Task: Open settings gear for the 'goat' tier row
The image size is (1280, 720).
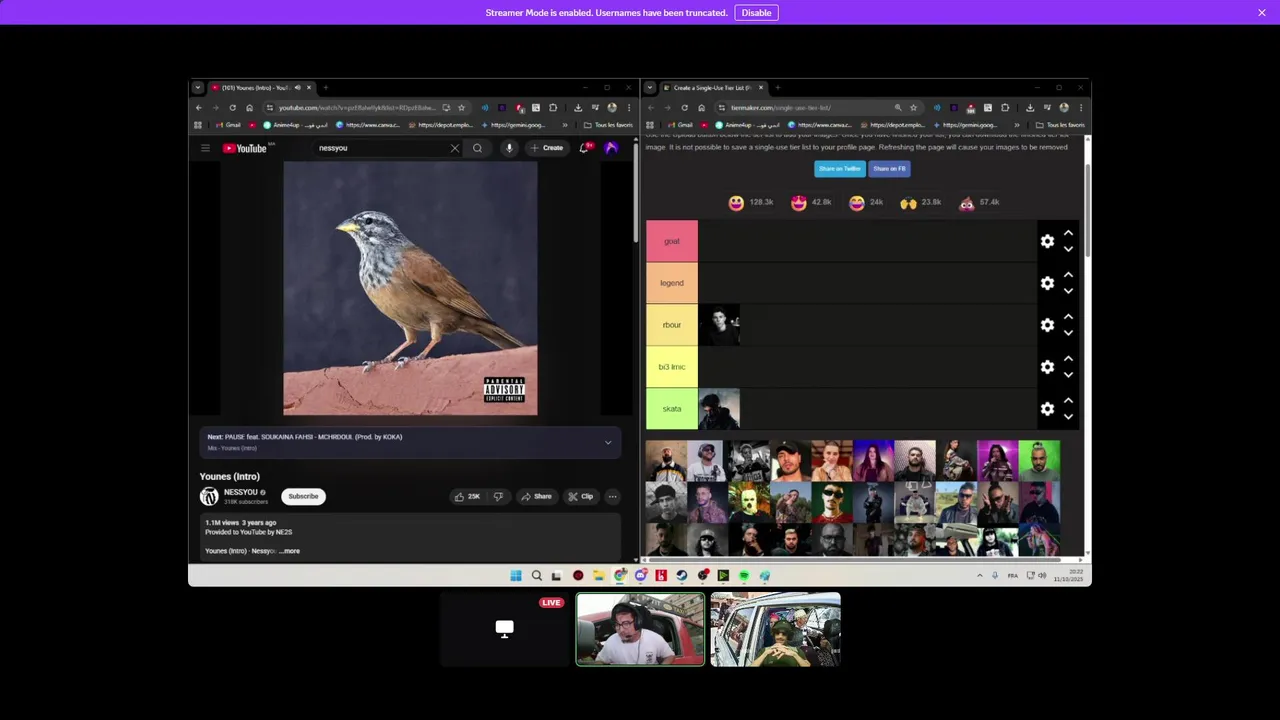Action: coord(1047,241)
